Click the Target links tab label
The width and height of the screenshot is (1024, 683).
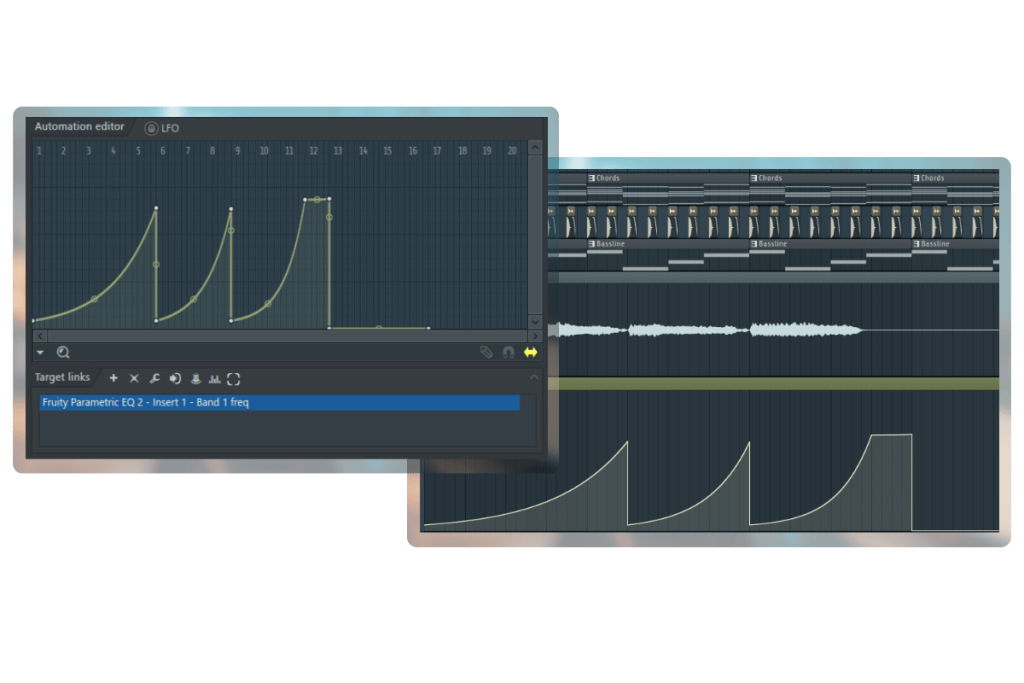coord(62,377)
